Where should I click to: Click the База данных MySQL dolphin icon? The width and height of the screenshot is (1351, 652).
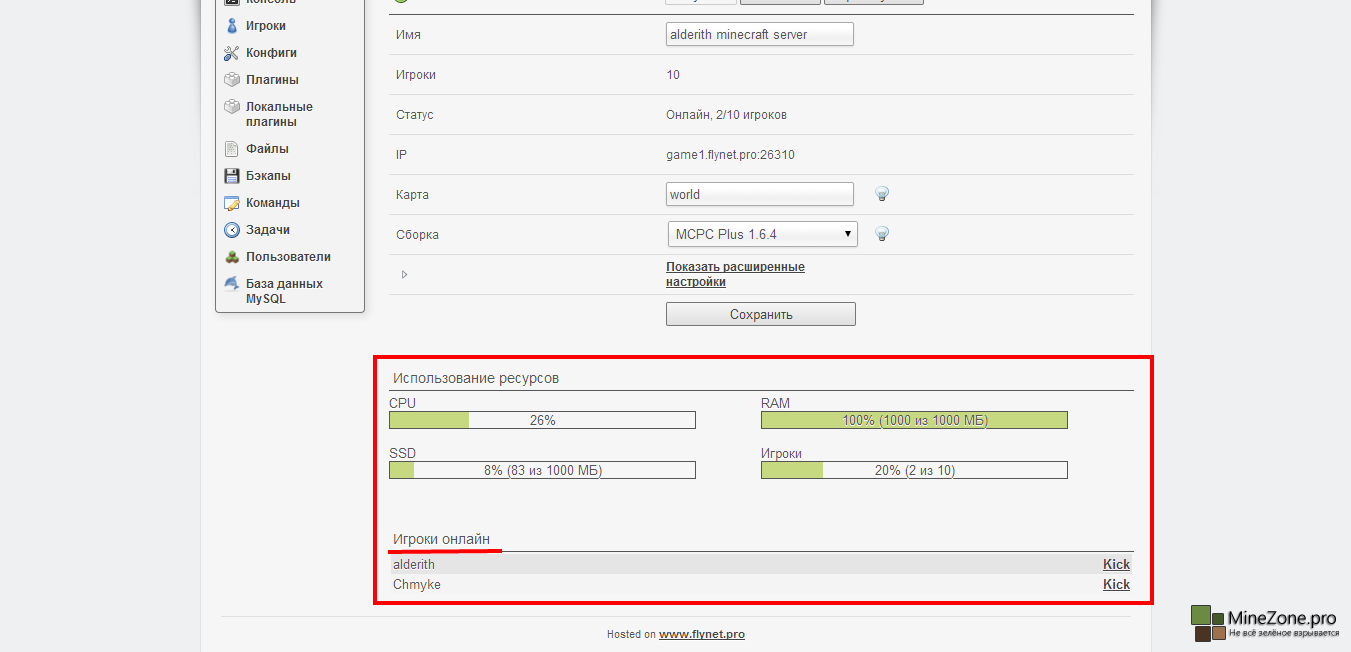point(231,284)
